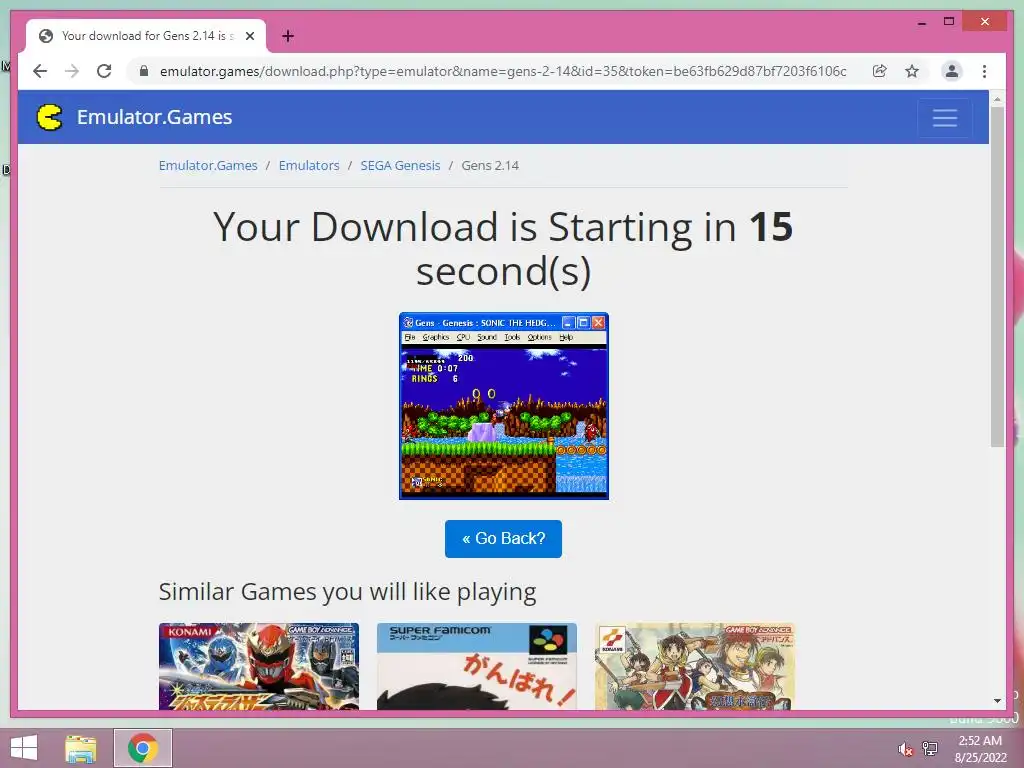Click the Emulator.Games header title
Screen dimensions: 1024x768
point(154,117)
